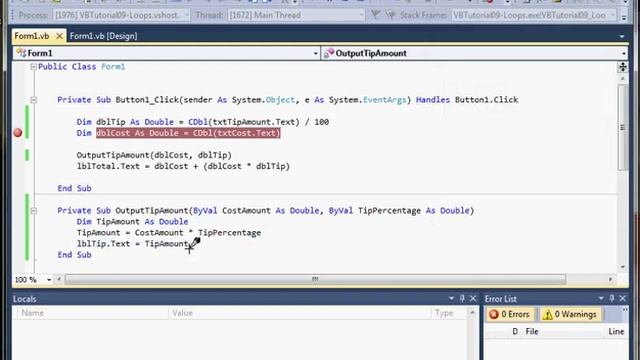The height and width of the screenshot is (360, 640).
Task: Collapse the OutputTipAmount sub outline
Action: tap(33, 211)
